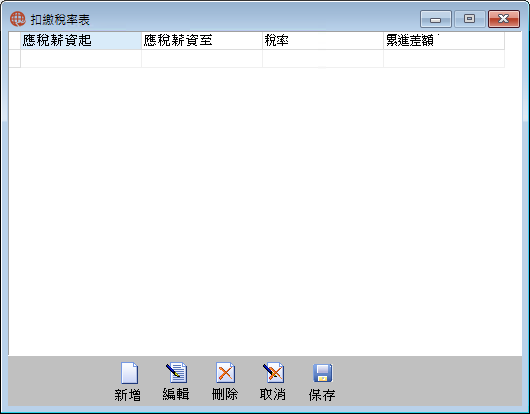
Task: Close the 扣繳稅率表 window
Action: [504, 19]
